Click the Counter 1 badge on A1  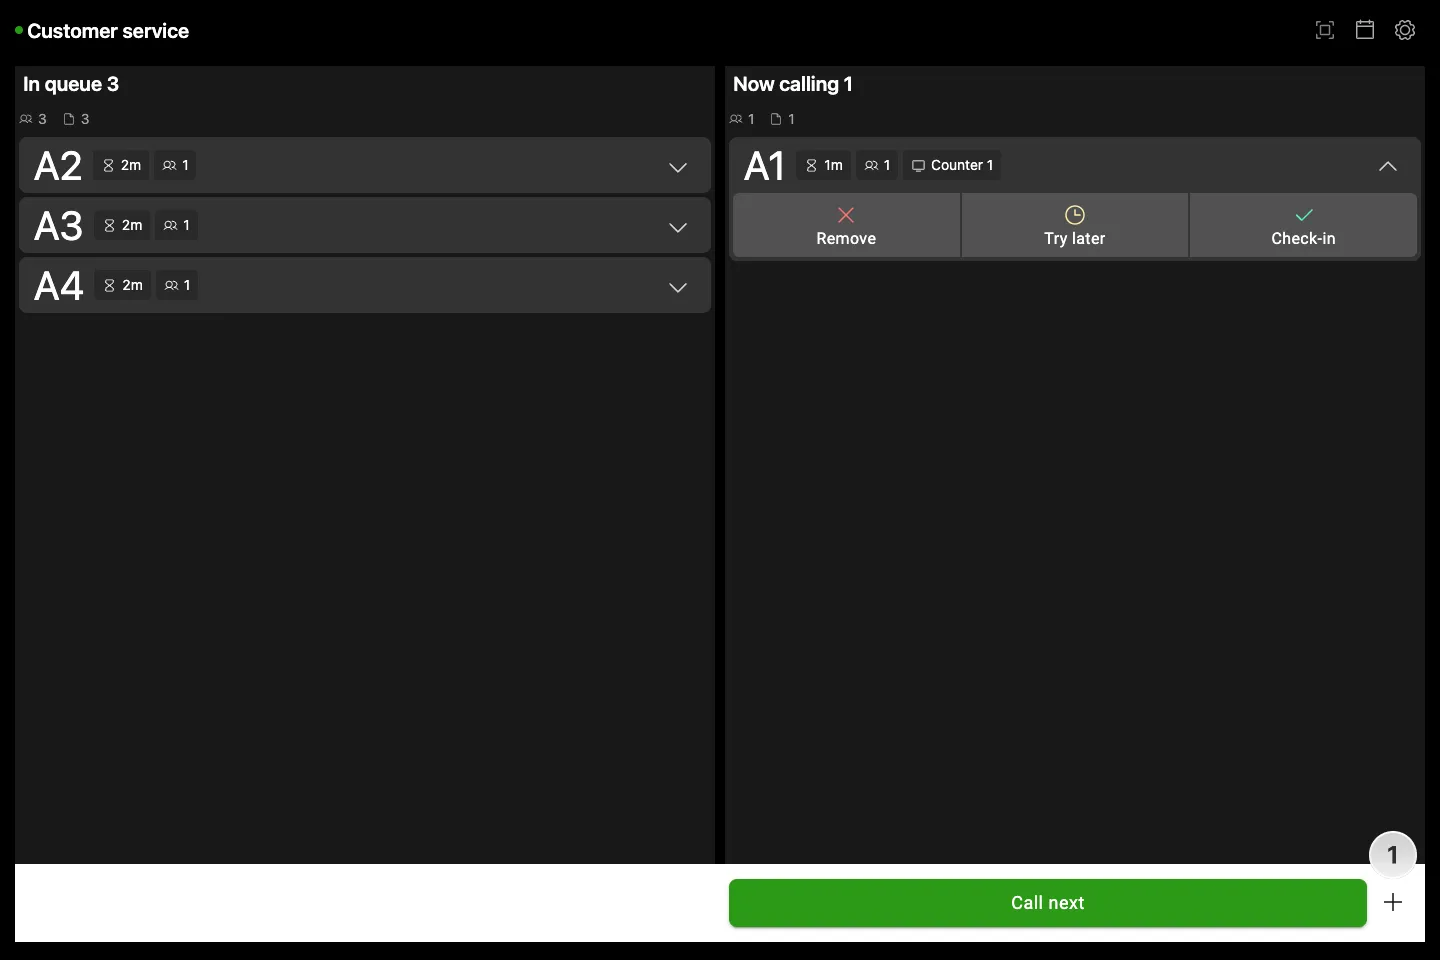point(952,165)
